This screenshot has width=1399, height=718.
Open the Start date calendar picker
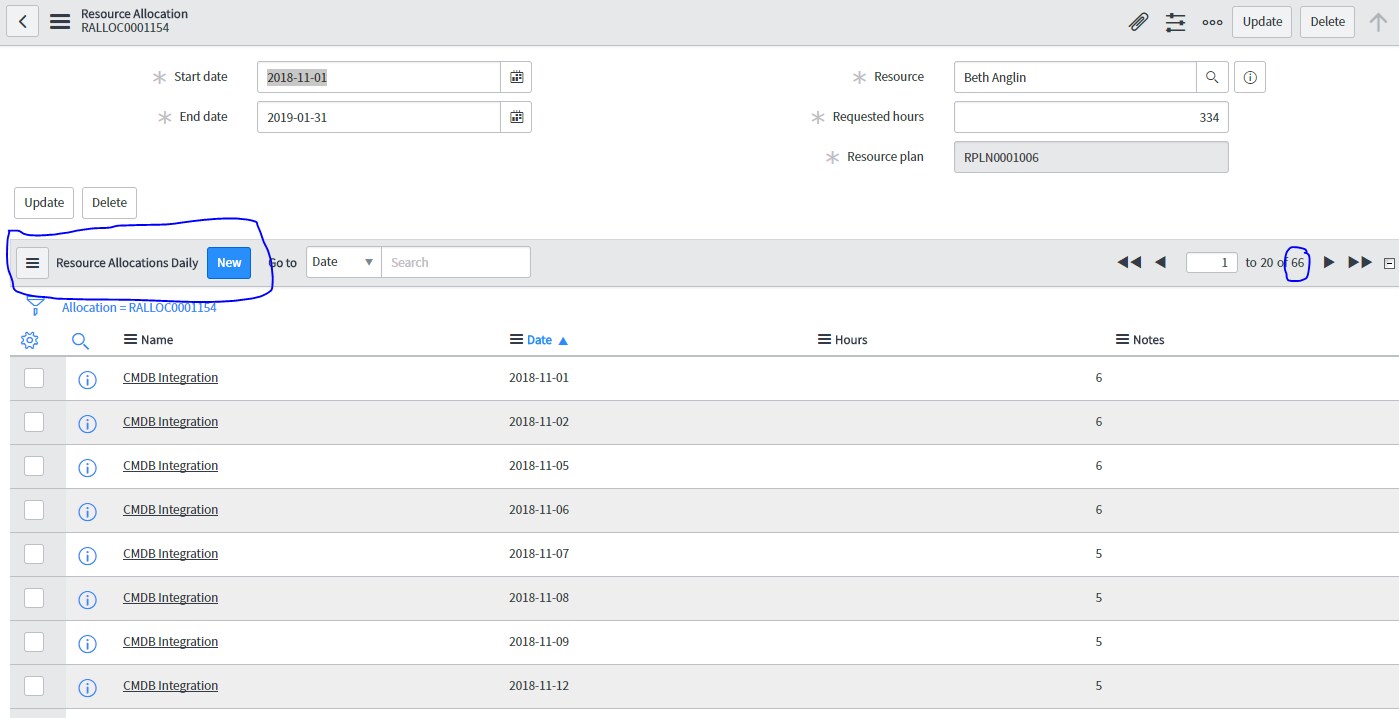point(516,76)
